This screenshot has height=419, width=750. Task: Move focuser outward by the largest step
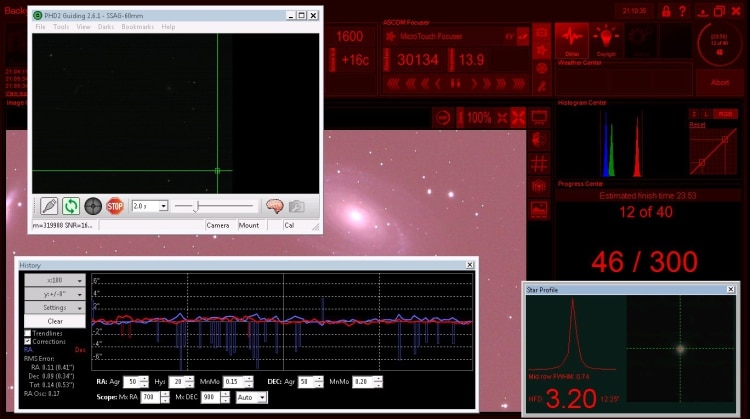[x=518, y=84]
